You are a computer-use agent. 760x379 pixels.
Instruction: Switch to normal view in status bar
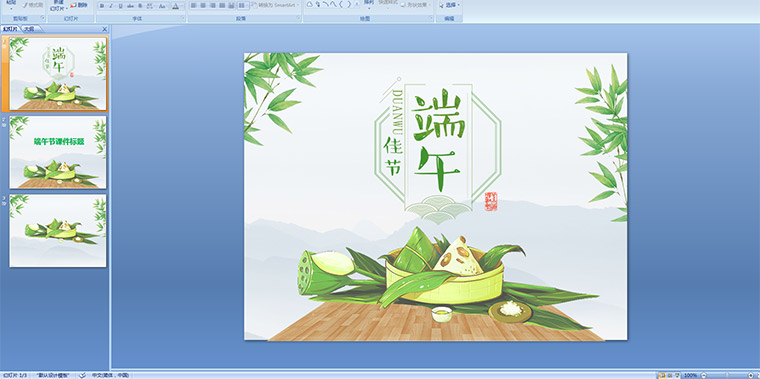(x=663, y=375)
